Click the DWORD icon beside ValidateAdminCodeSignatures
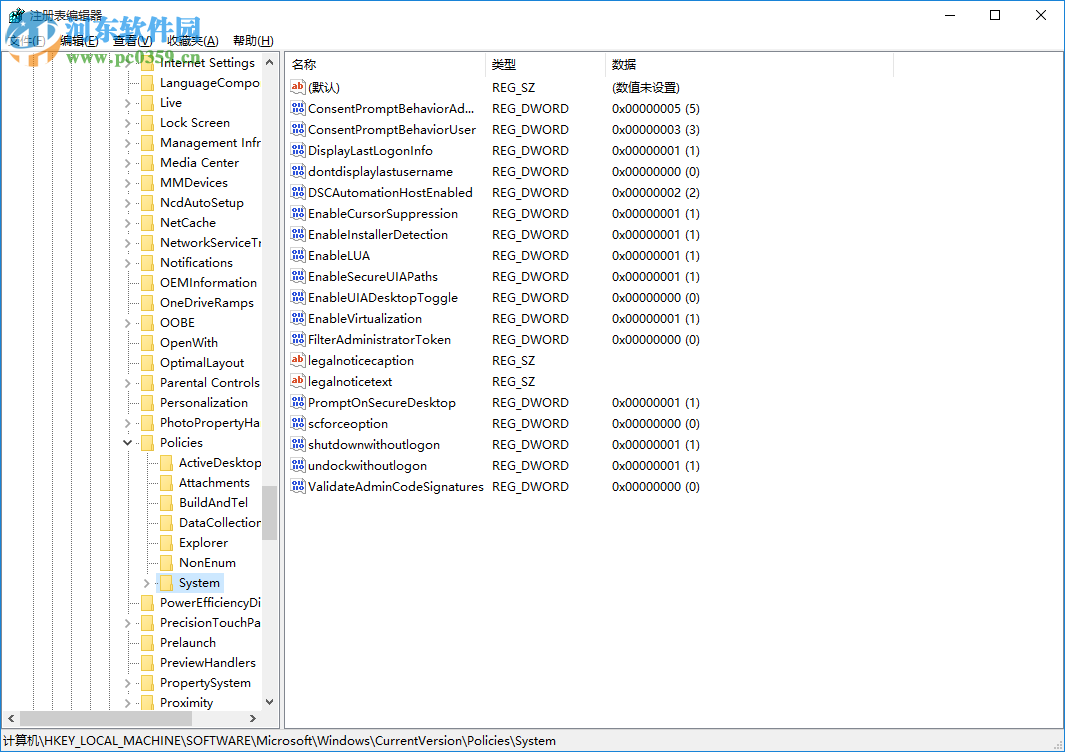1065x752 pixels. 298,486
